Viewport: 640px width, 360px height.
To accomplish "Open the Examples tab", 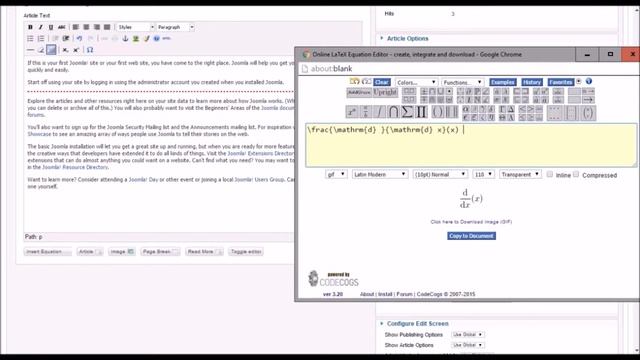I will tap(503, 82).
